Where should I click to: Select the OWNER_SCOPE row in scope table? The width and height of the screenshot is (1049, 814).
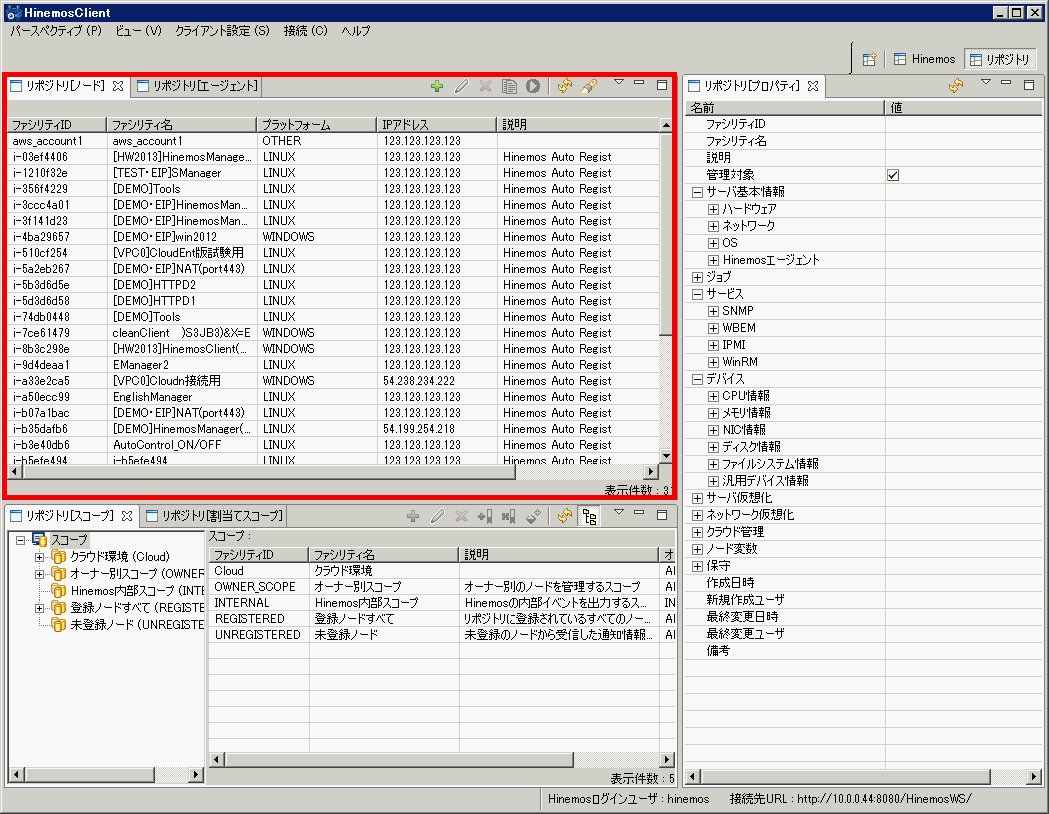(x=442, y=587)
